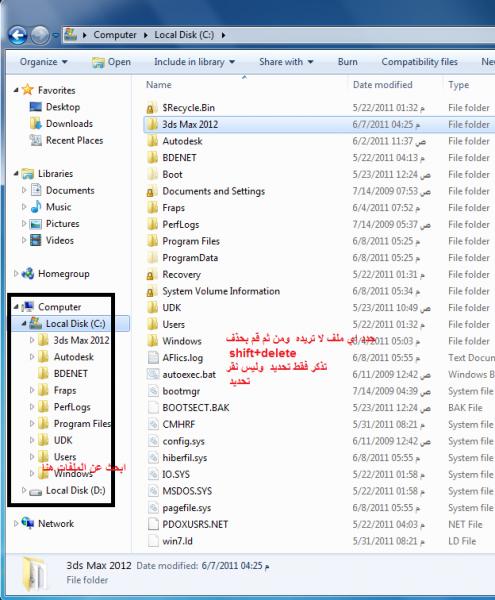
Task: Expand the Program Files tree node
Action: click(x=32, y=423)
